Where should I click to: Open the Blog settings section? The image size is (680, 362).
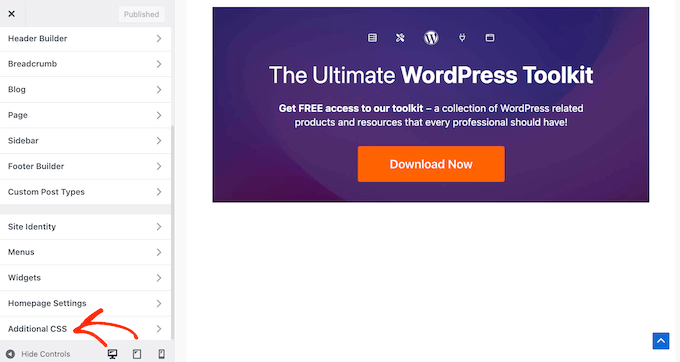point(85,90)
